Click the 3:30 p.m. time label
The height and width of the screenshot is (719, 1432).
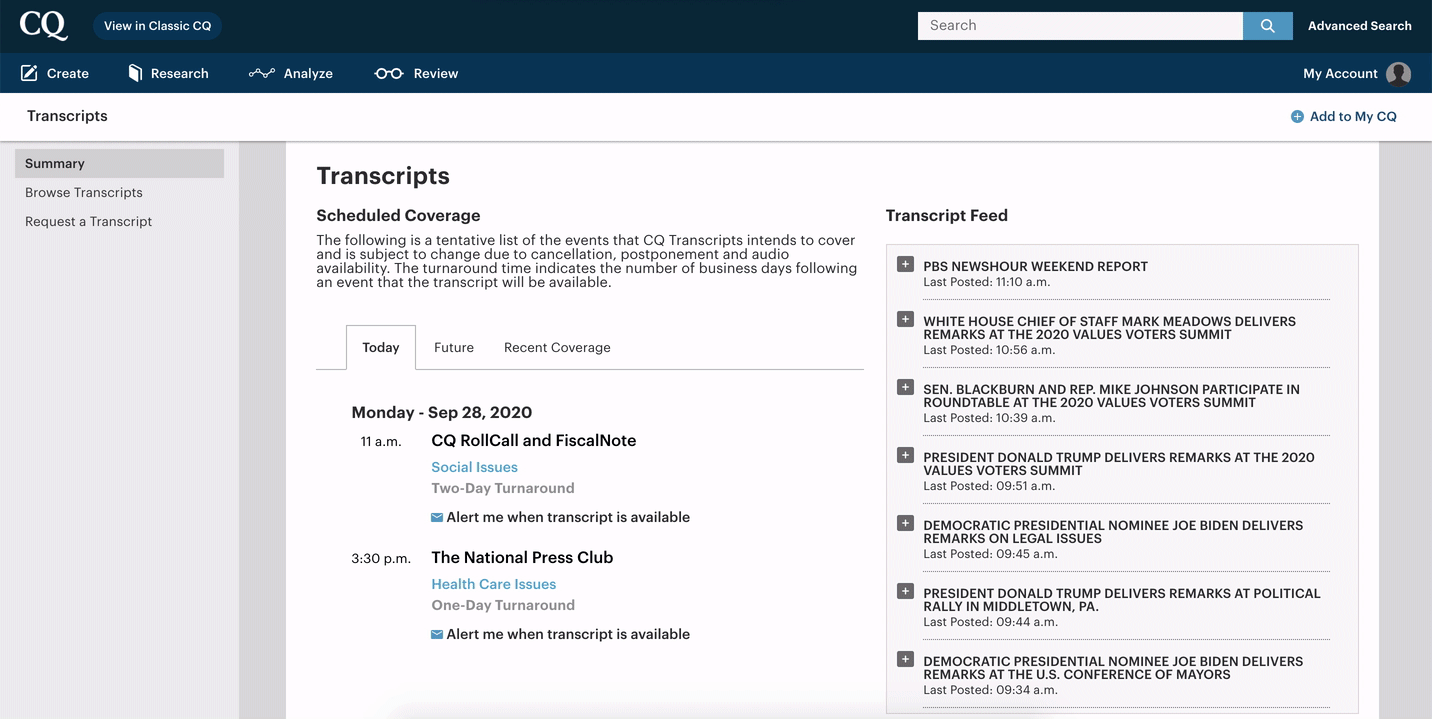(381, 559)
